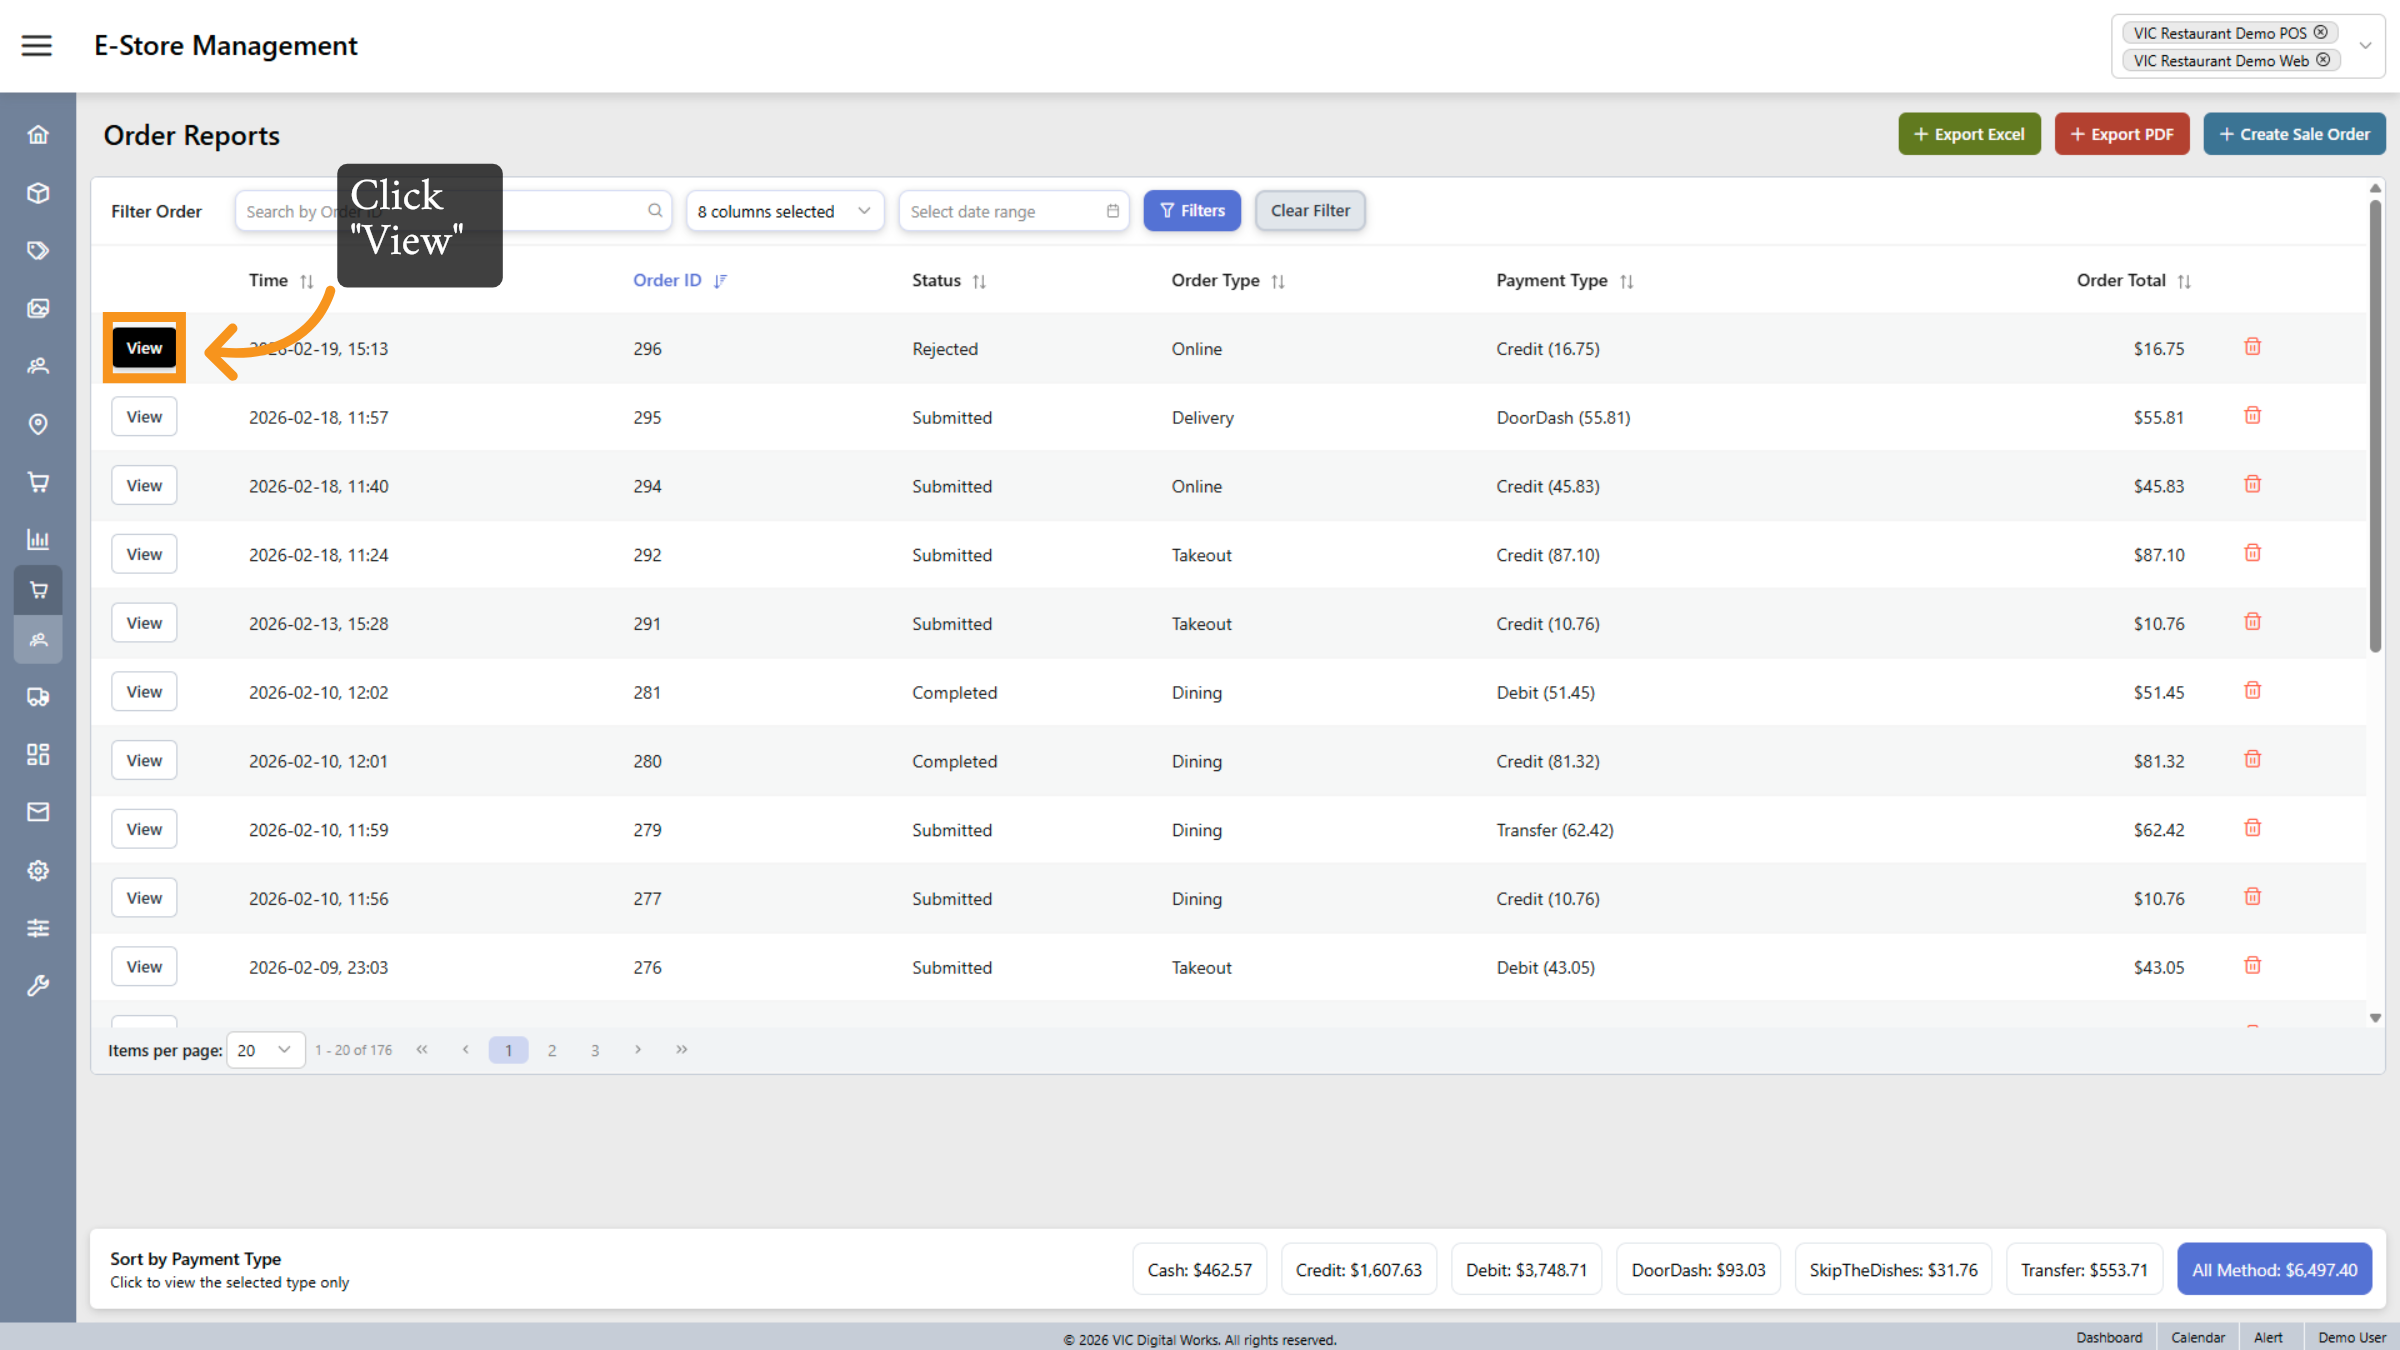Remove VIC Restaurant Demo POS tag
2400x1350 pixels.
point(2321,33)
